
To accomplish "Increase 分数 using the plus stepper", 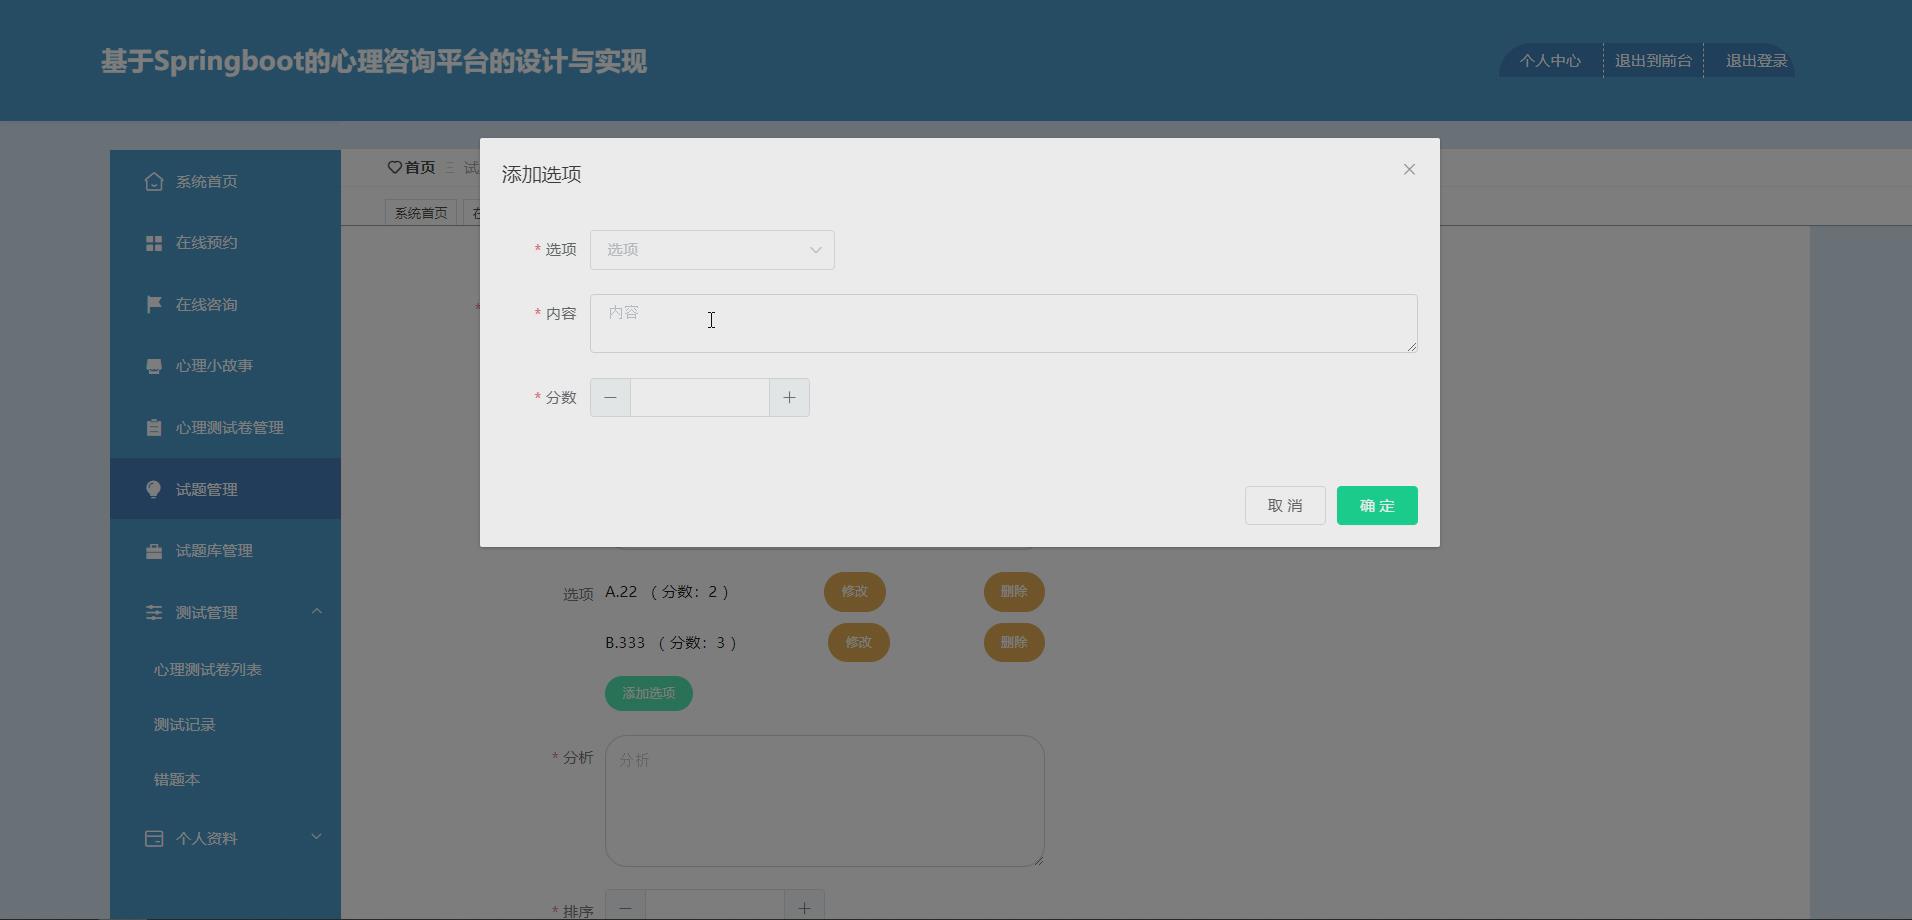I will pyautogui.click(x=789, y=397).
